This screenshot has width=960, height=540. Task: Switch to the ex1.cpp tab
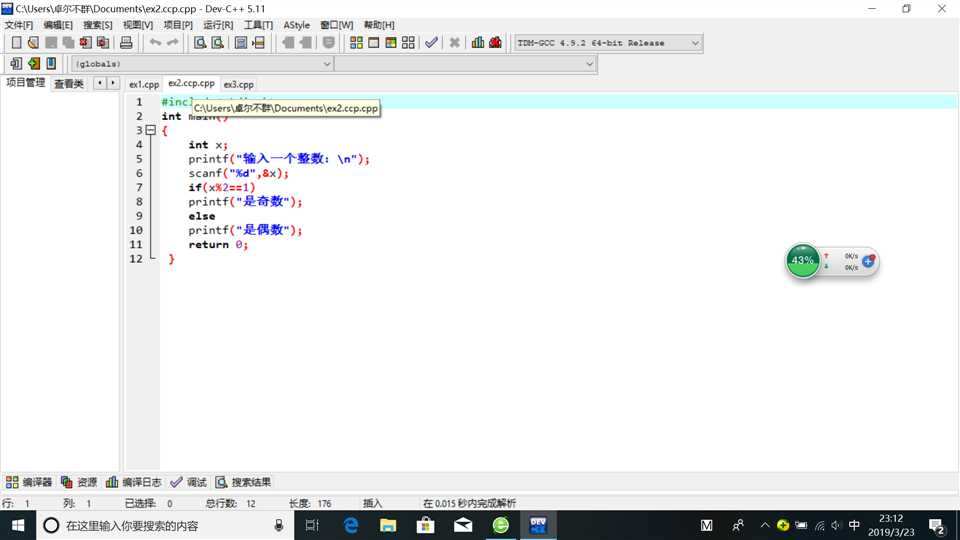coord(144,84)
